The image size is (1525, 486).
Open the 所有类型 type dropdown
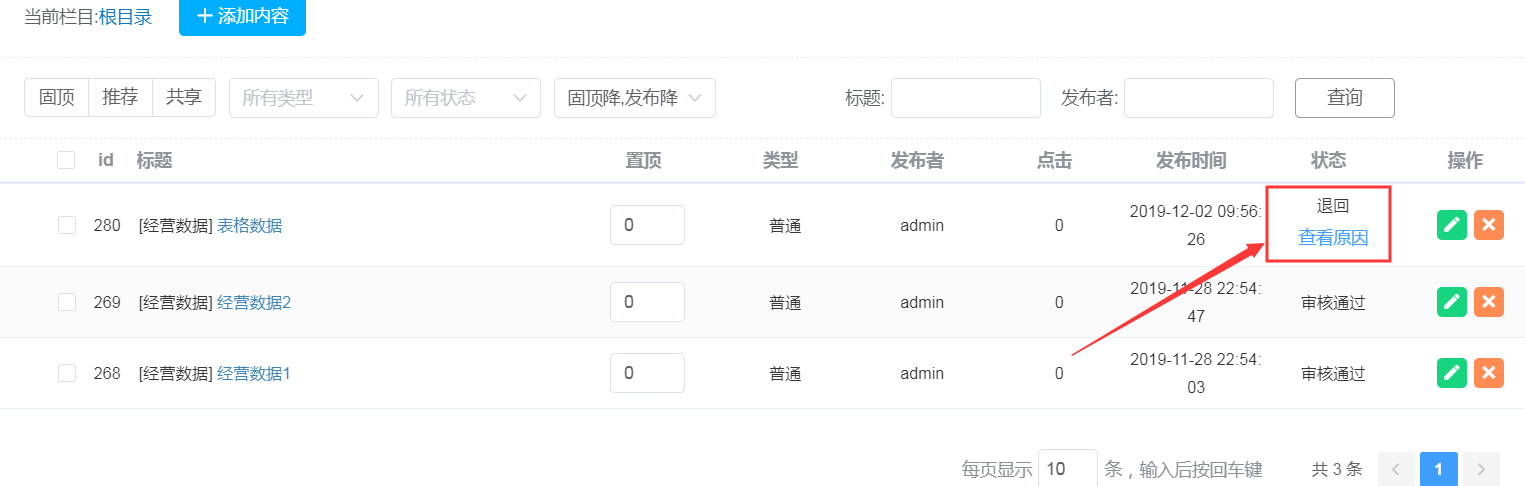(x=303, y=98)
